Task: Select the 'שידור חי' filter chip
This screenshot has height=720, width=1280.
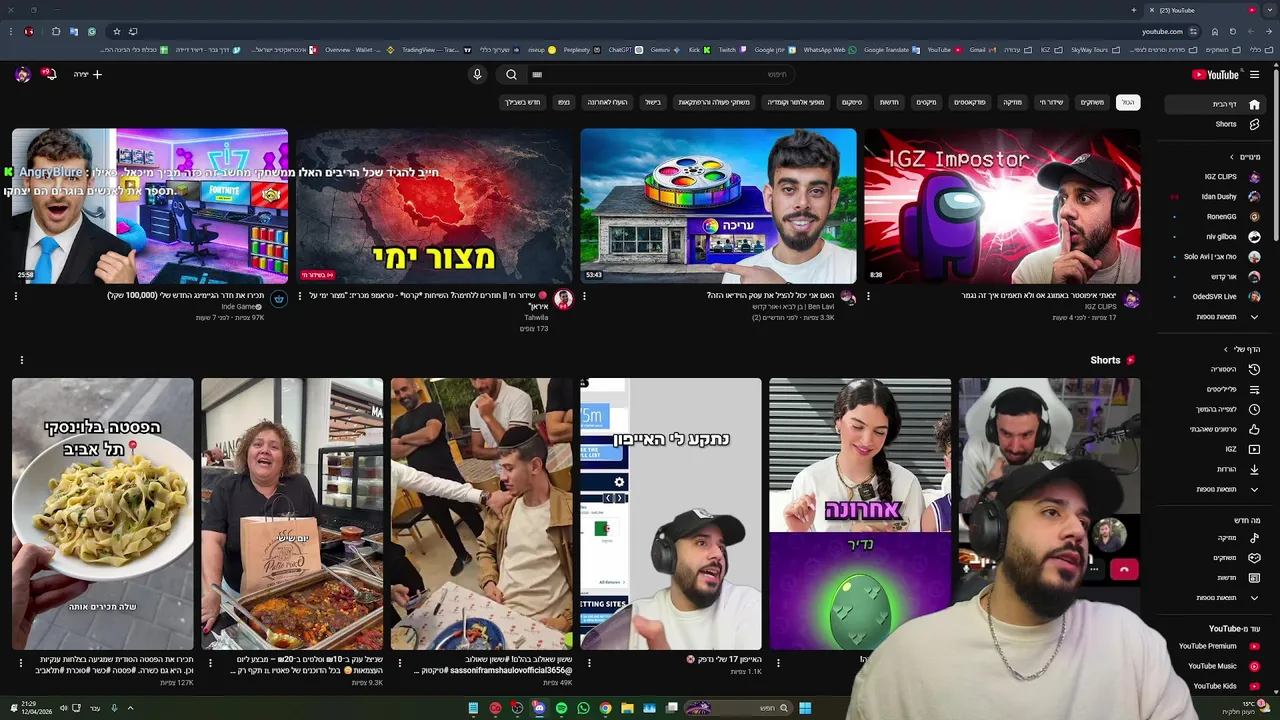Action: [1051, 102]
